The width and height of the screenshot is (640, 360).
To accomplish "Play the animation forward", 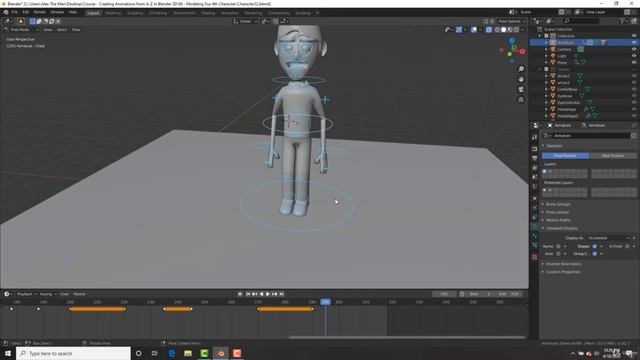I will [x=268, y=294].
